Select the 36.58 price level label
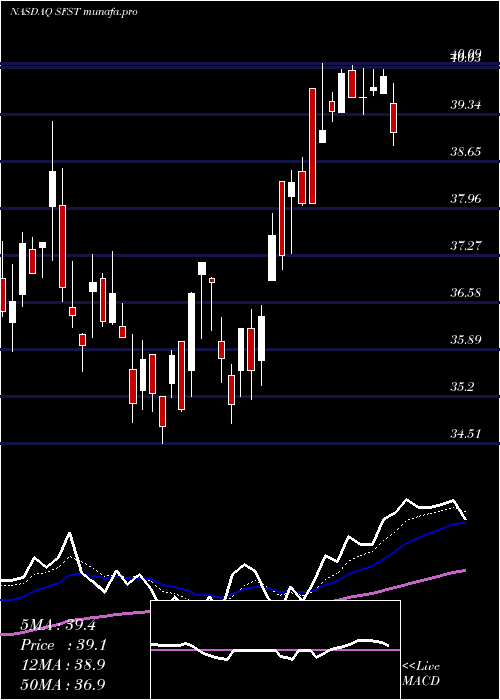This screenshot has height=700, width=500. [x=466, y=293]
